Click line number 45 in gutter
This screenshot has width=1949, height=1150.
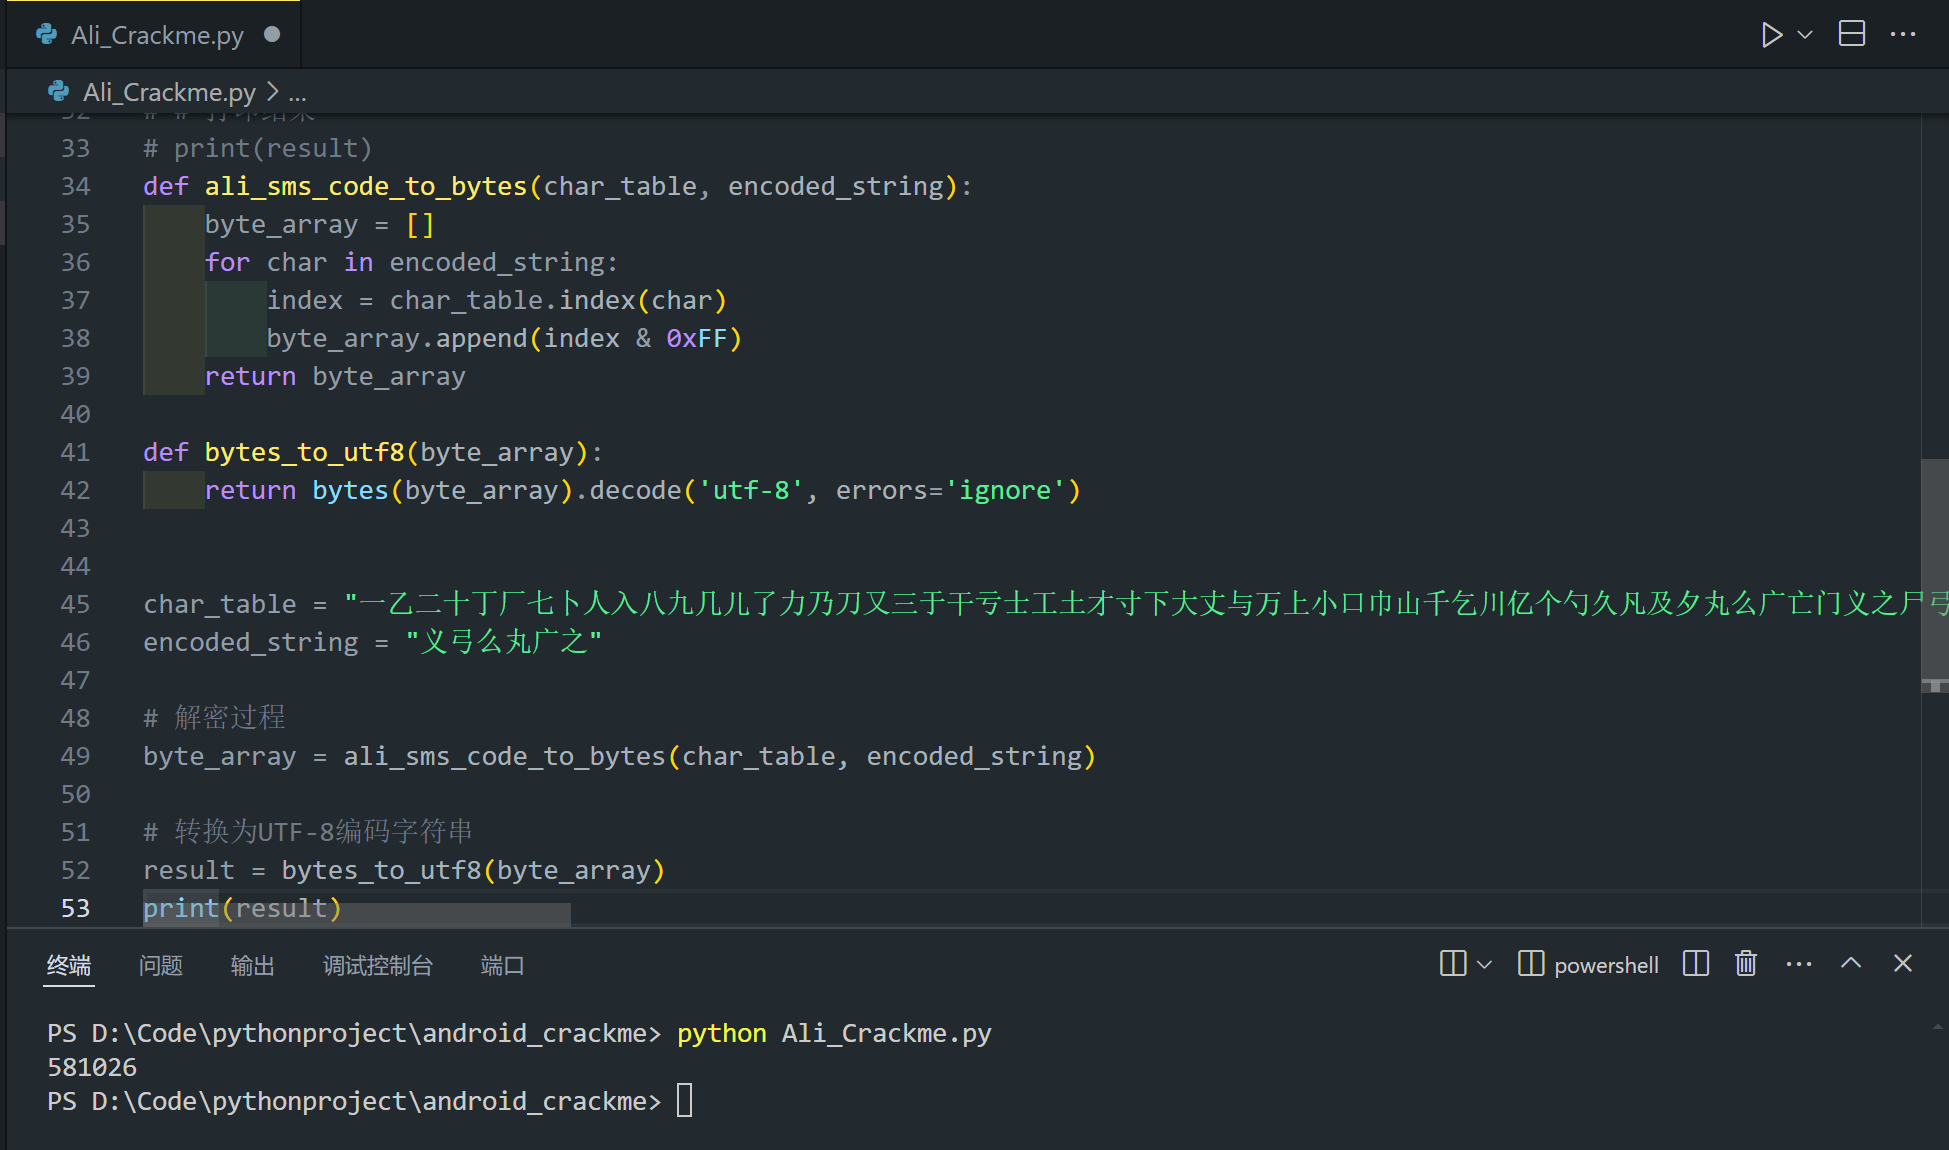tap(75, 605)
